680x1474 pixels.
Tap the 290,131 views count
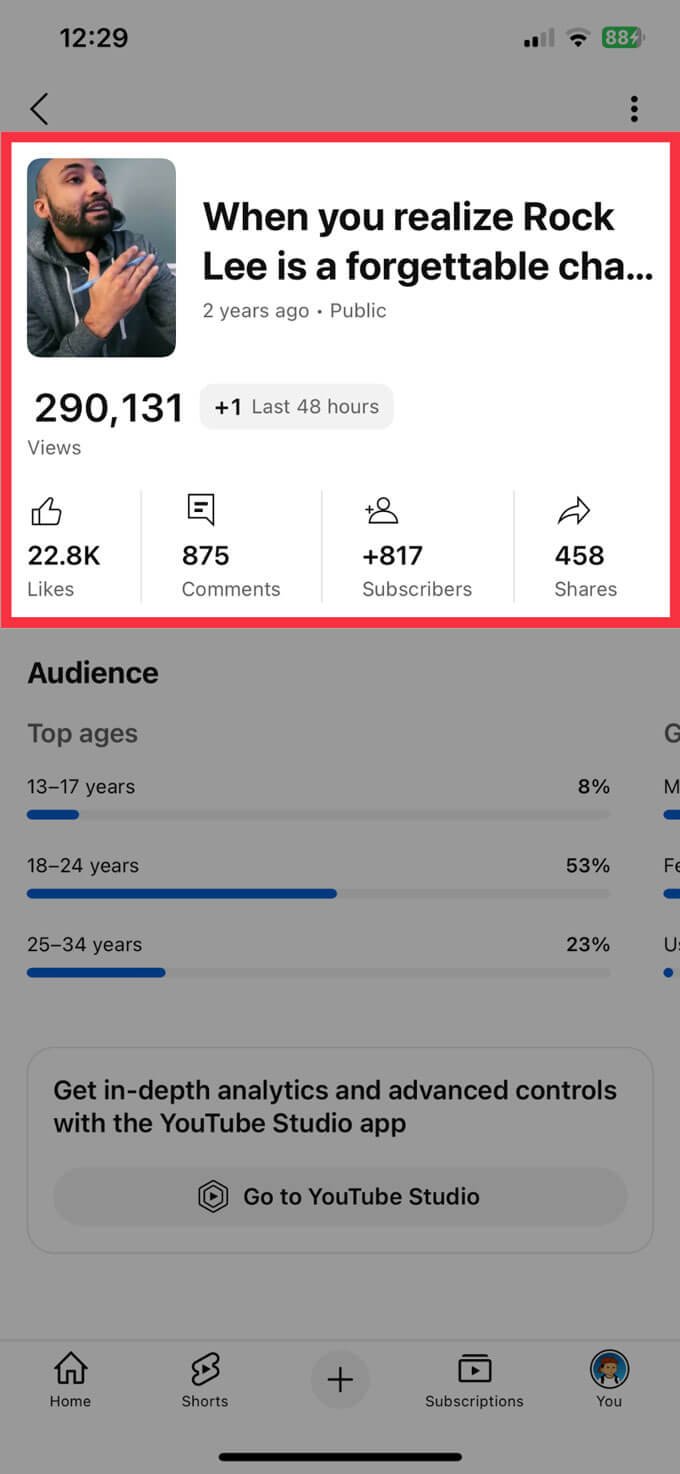tap(108, 408)
